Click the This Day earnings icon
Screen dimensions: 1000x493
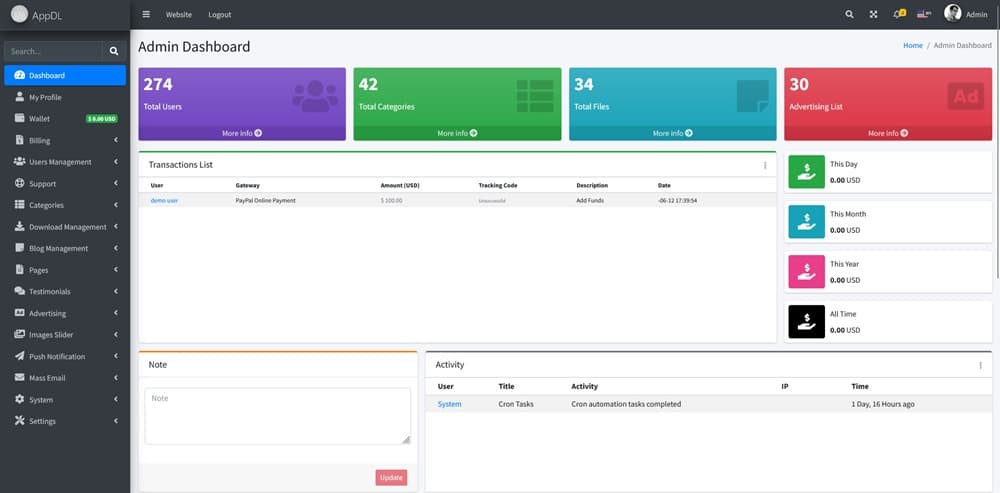point(806,172)
